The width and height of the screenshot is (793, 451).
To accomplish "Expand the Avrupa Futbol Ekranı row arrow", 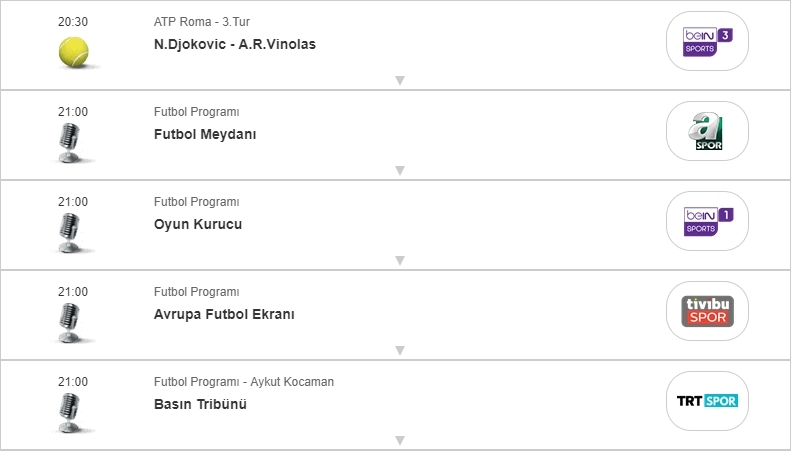I will pos(399,351).
